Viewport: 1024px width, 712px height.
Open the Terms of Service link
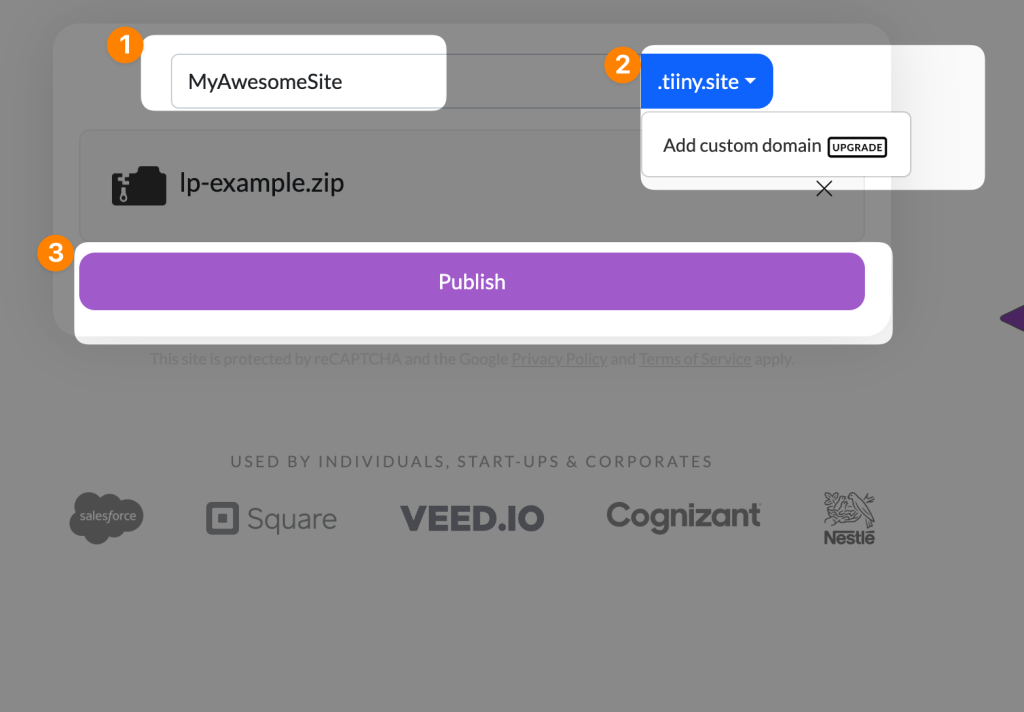pyautogui.click(x=694, y=359)
